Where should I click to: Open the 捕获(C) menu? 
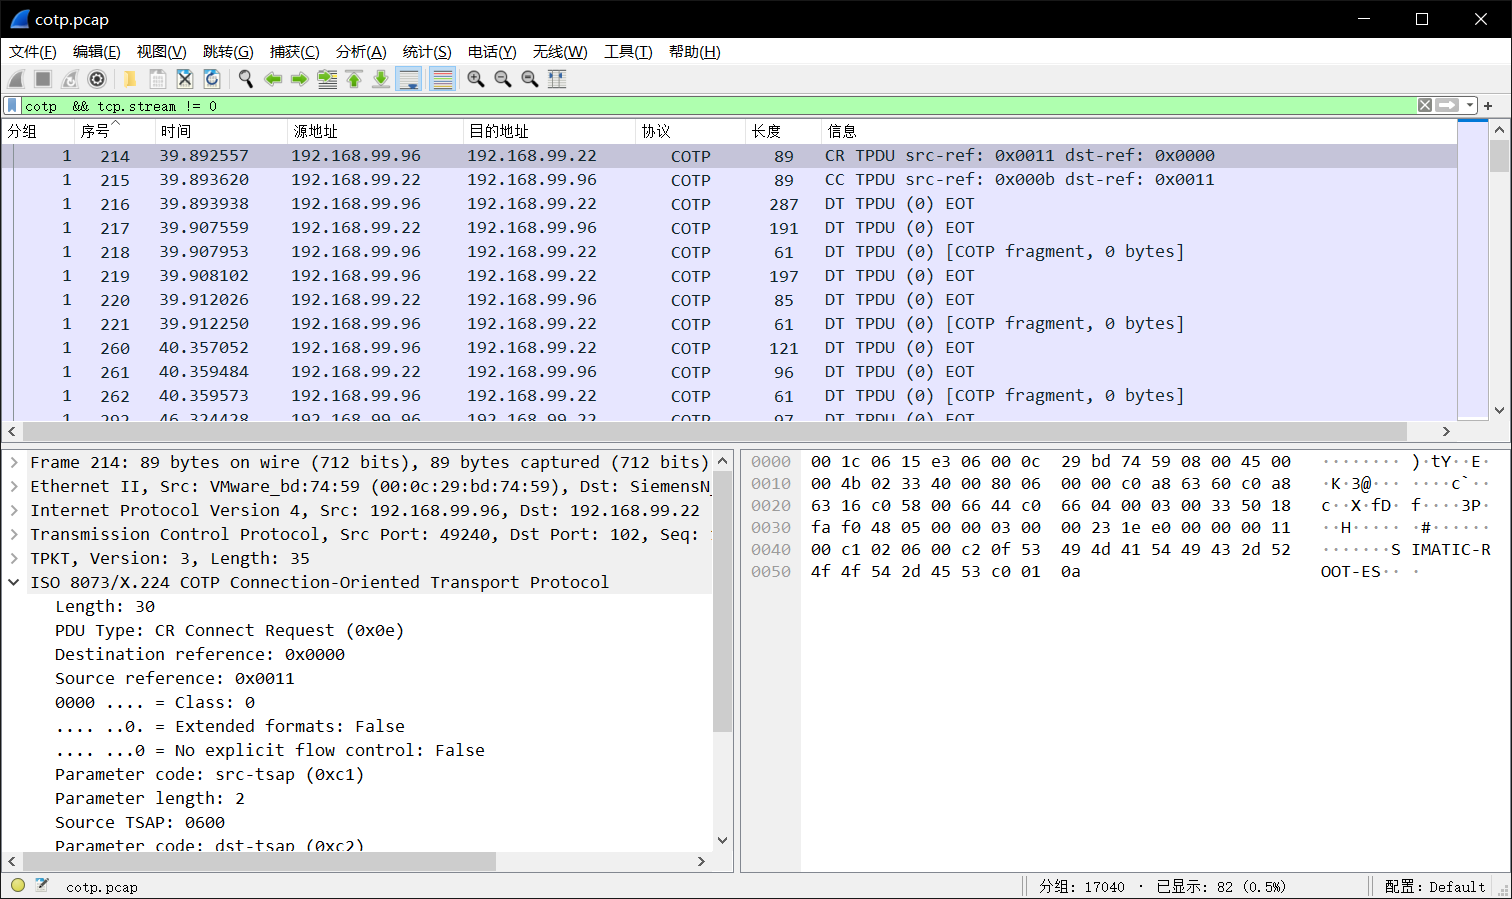pos(294,52)
